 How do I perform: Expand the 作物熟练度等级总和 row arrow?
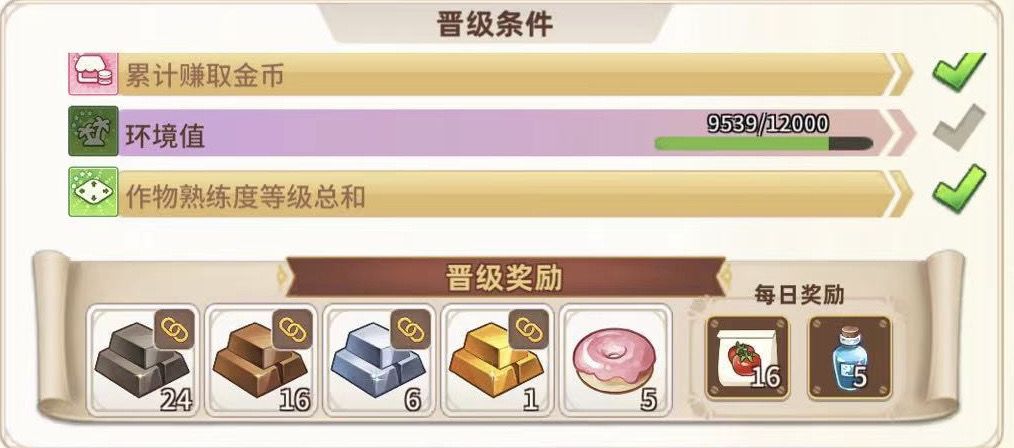click(902, 193)
